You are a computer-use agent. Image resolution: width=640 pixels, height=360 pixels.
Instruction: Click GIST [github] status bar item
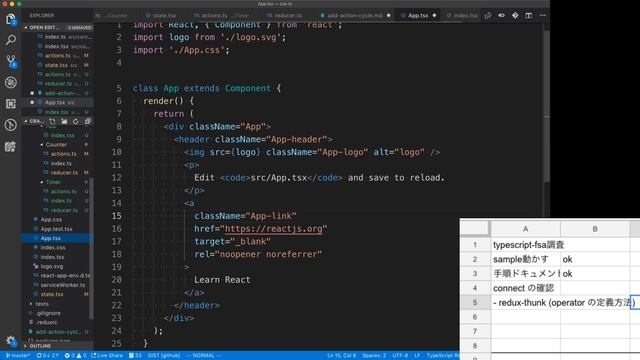pos(164,356)
